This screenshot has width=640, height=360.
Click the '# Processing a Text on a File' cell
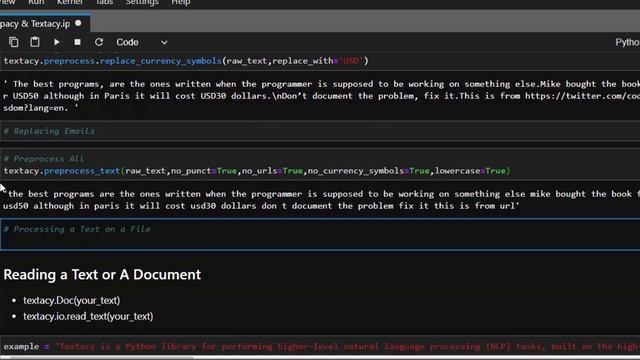click(320, 233)
